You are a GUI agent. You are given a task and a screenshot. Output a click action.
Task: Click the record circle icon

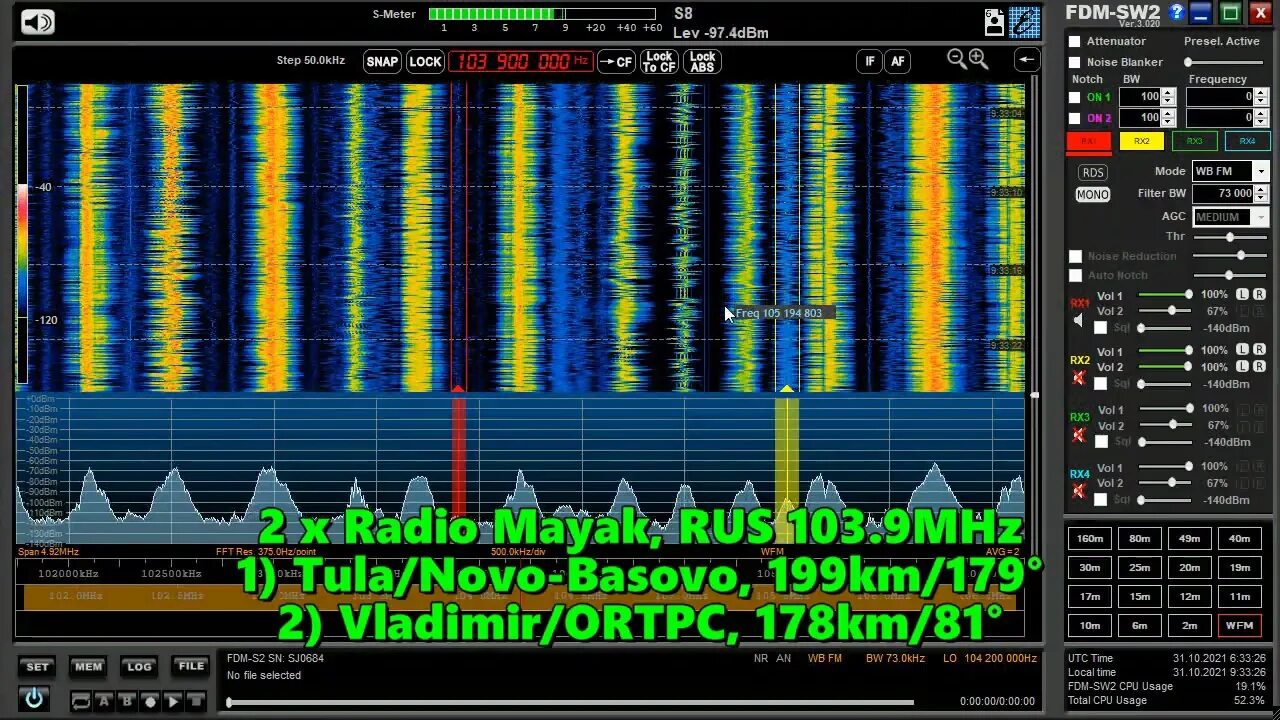coord(150,701)
